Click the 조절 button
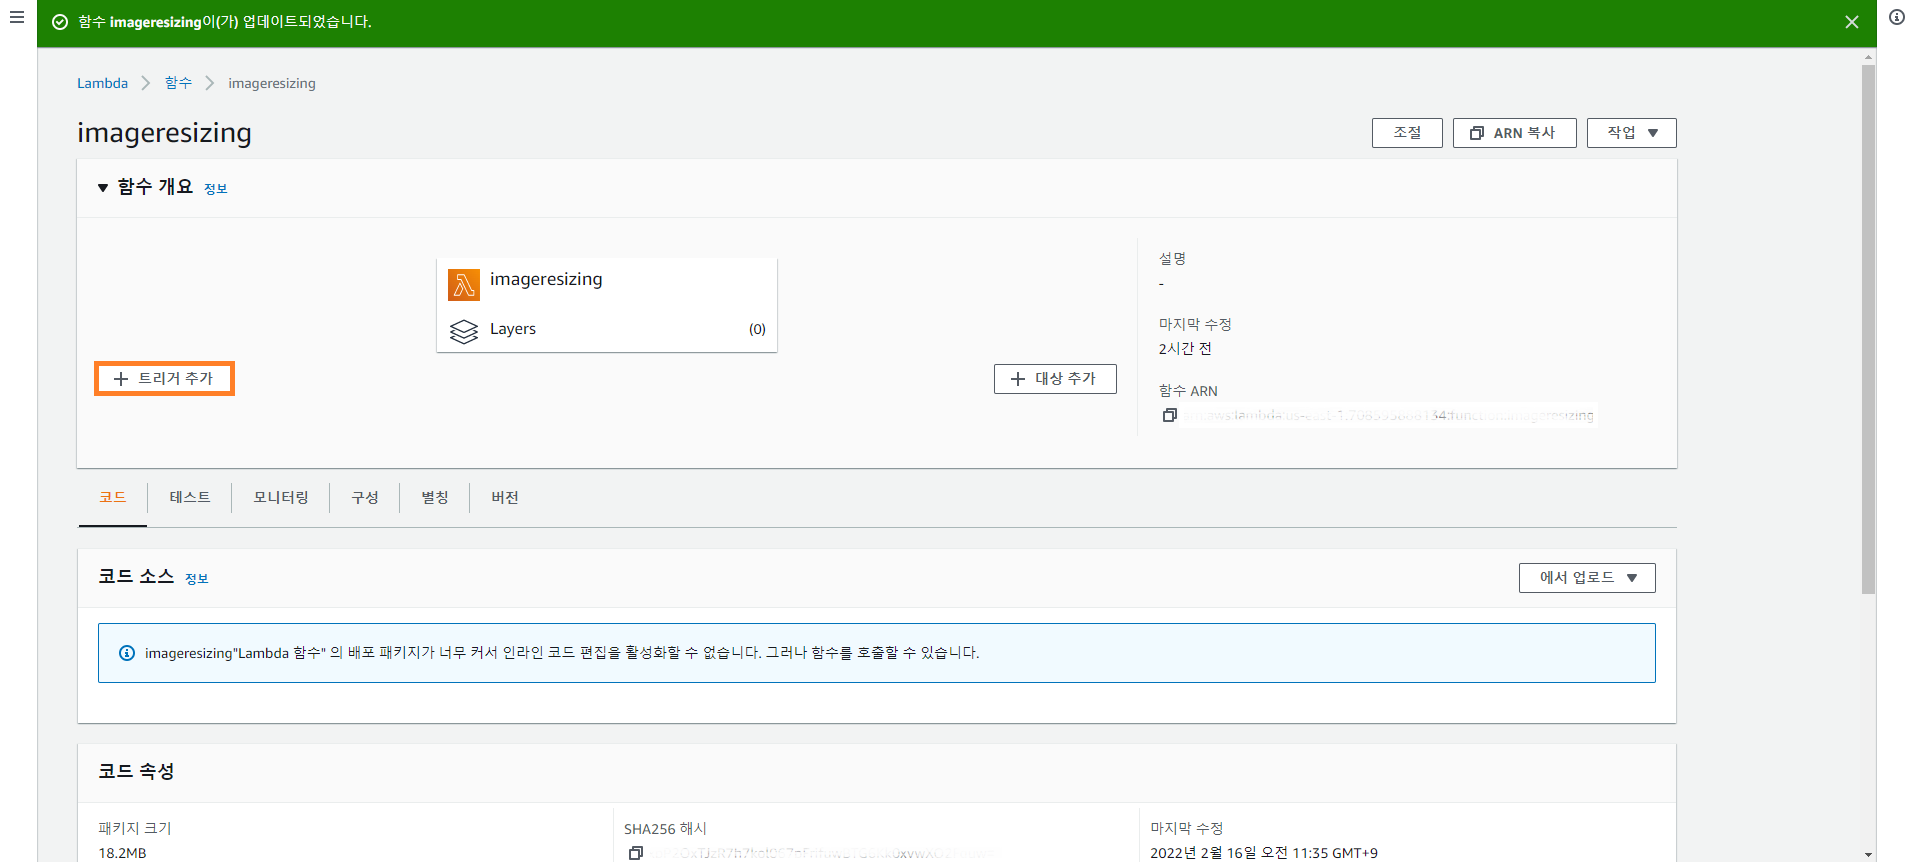Image resolution: width=1913 pixels, height=862 pixels. 1407,133
